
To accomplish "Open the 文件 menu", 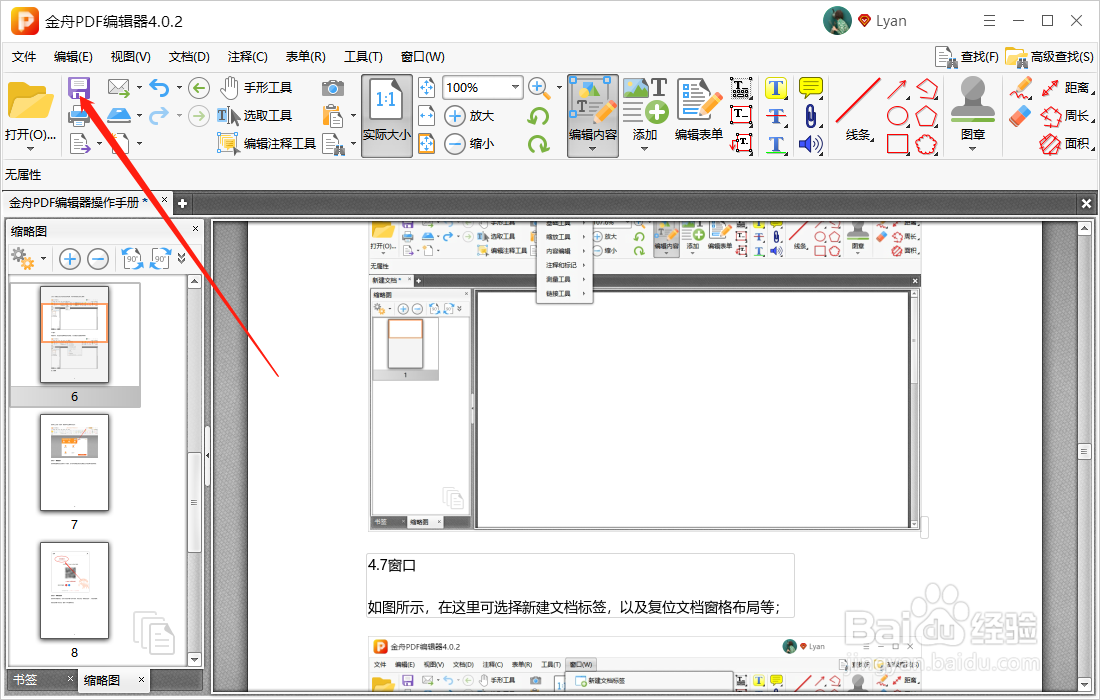I will coord(24,57).
